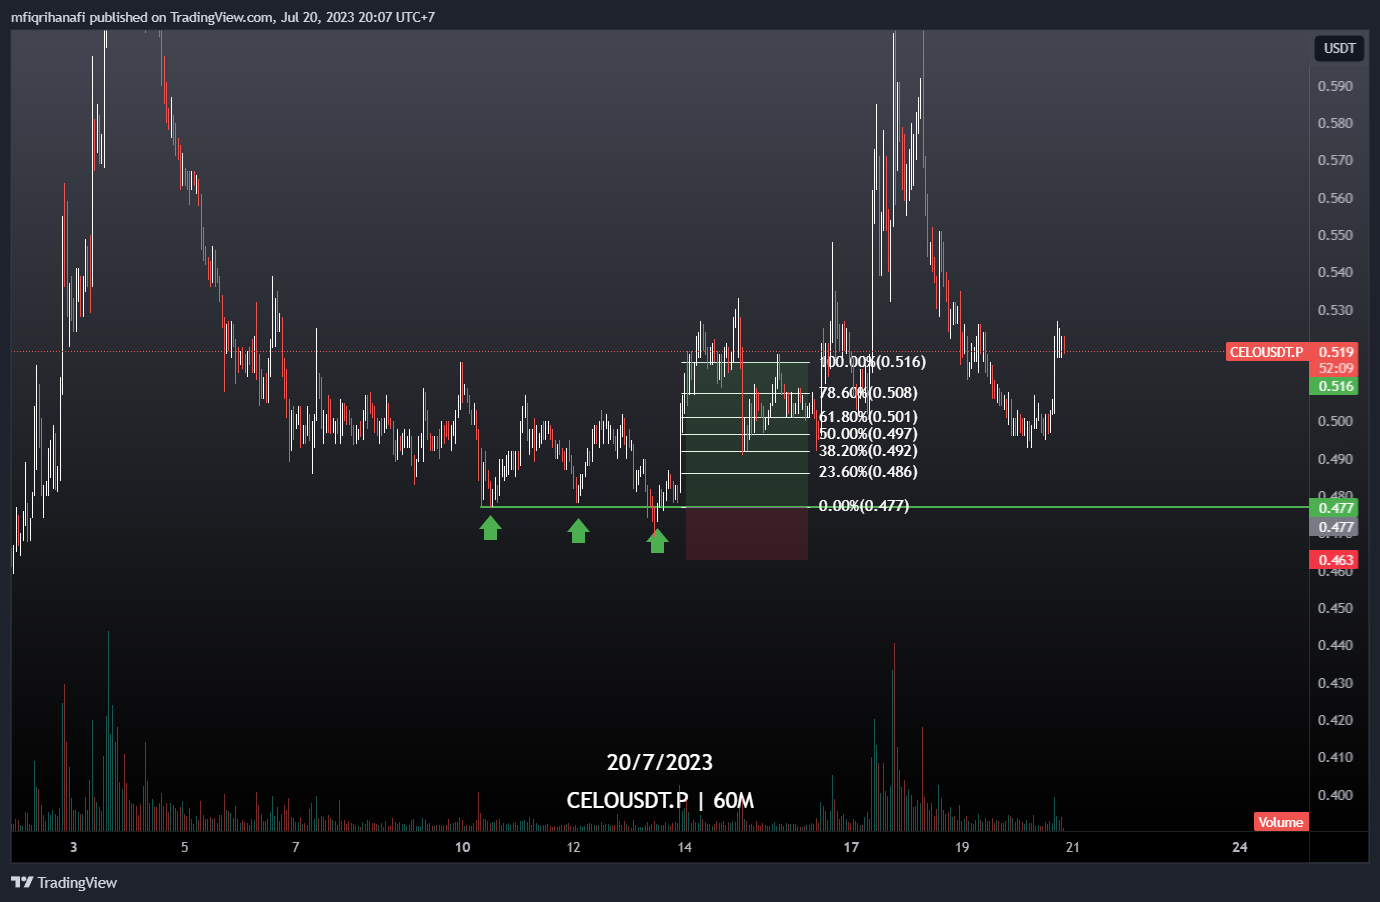Click the green 0.516 target price tag
The image size is (1380, 902).
(x=1334, y=386)
